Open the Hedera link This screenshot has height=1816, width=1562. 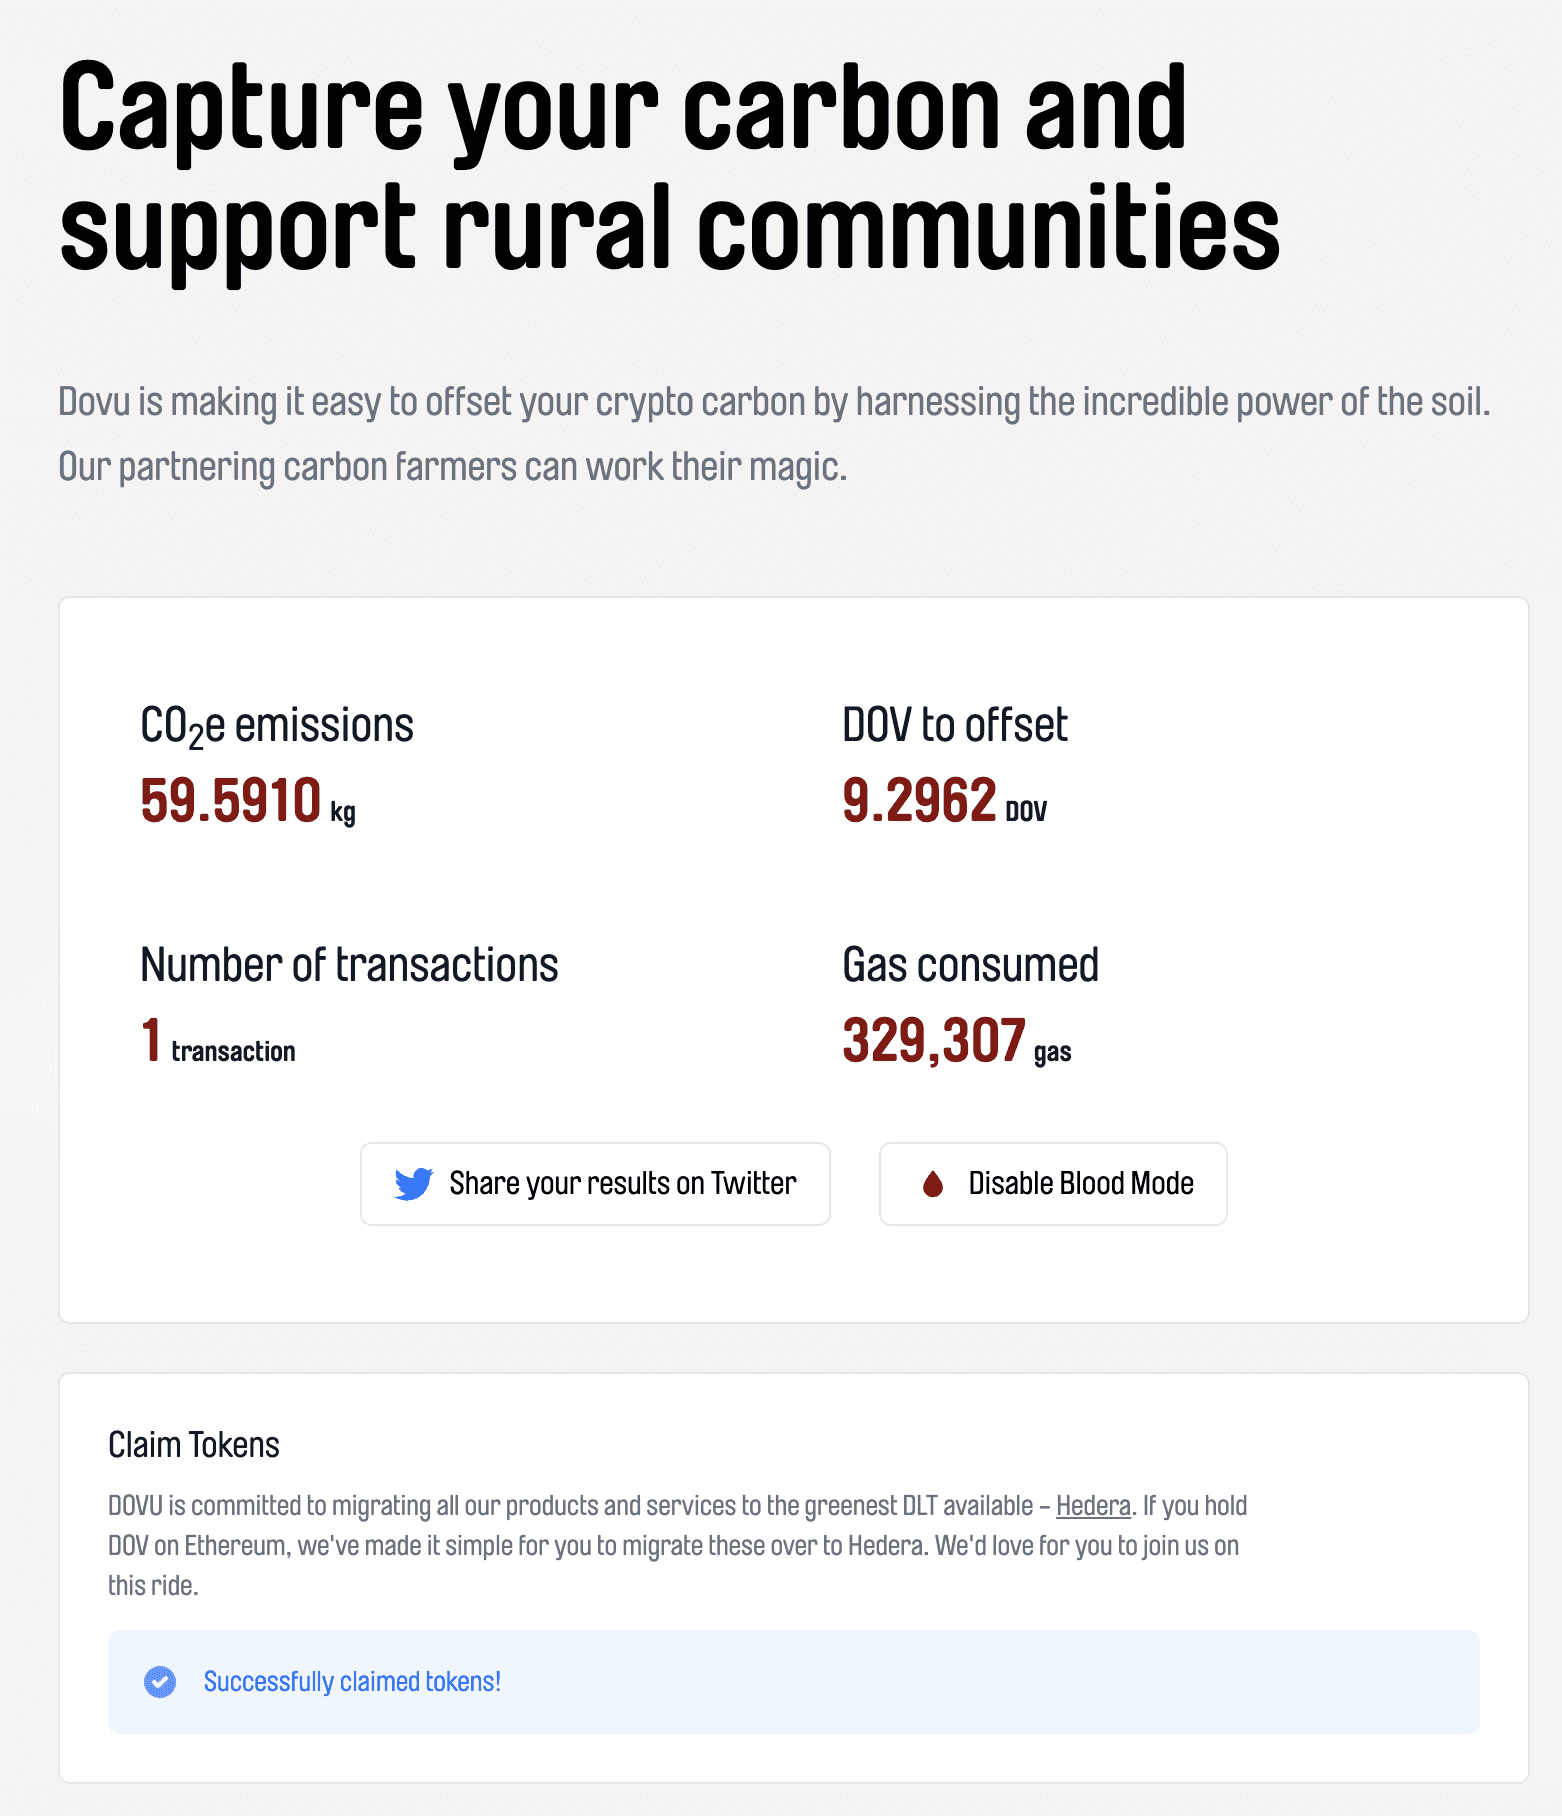(x=1093, y=1506)
